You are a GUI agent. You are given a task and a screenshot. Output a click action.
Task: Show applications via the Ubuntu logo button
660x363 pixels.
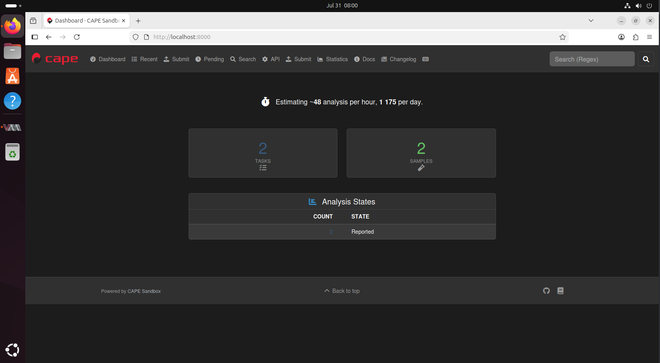(x=13, y=350)
